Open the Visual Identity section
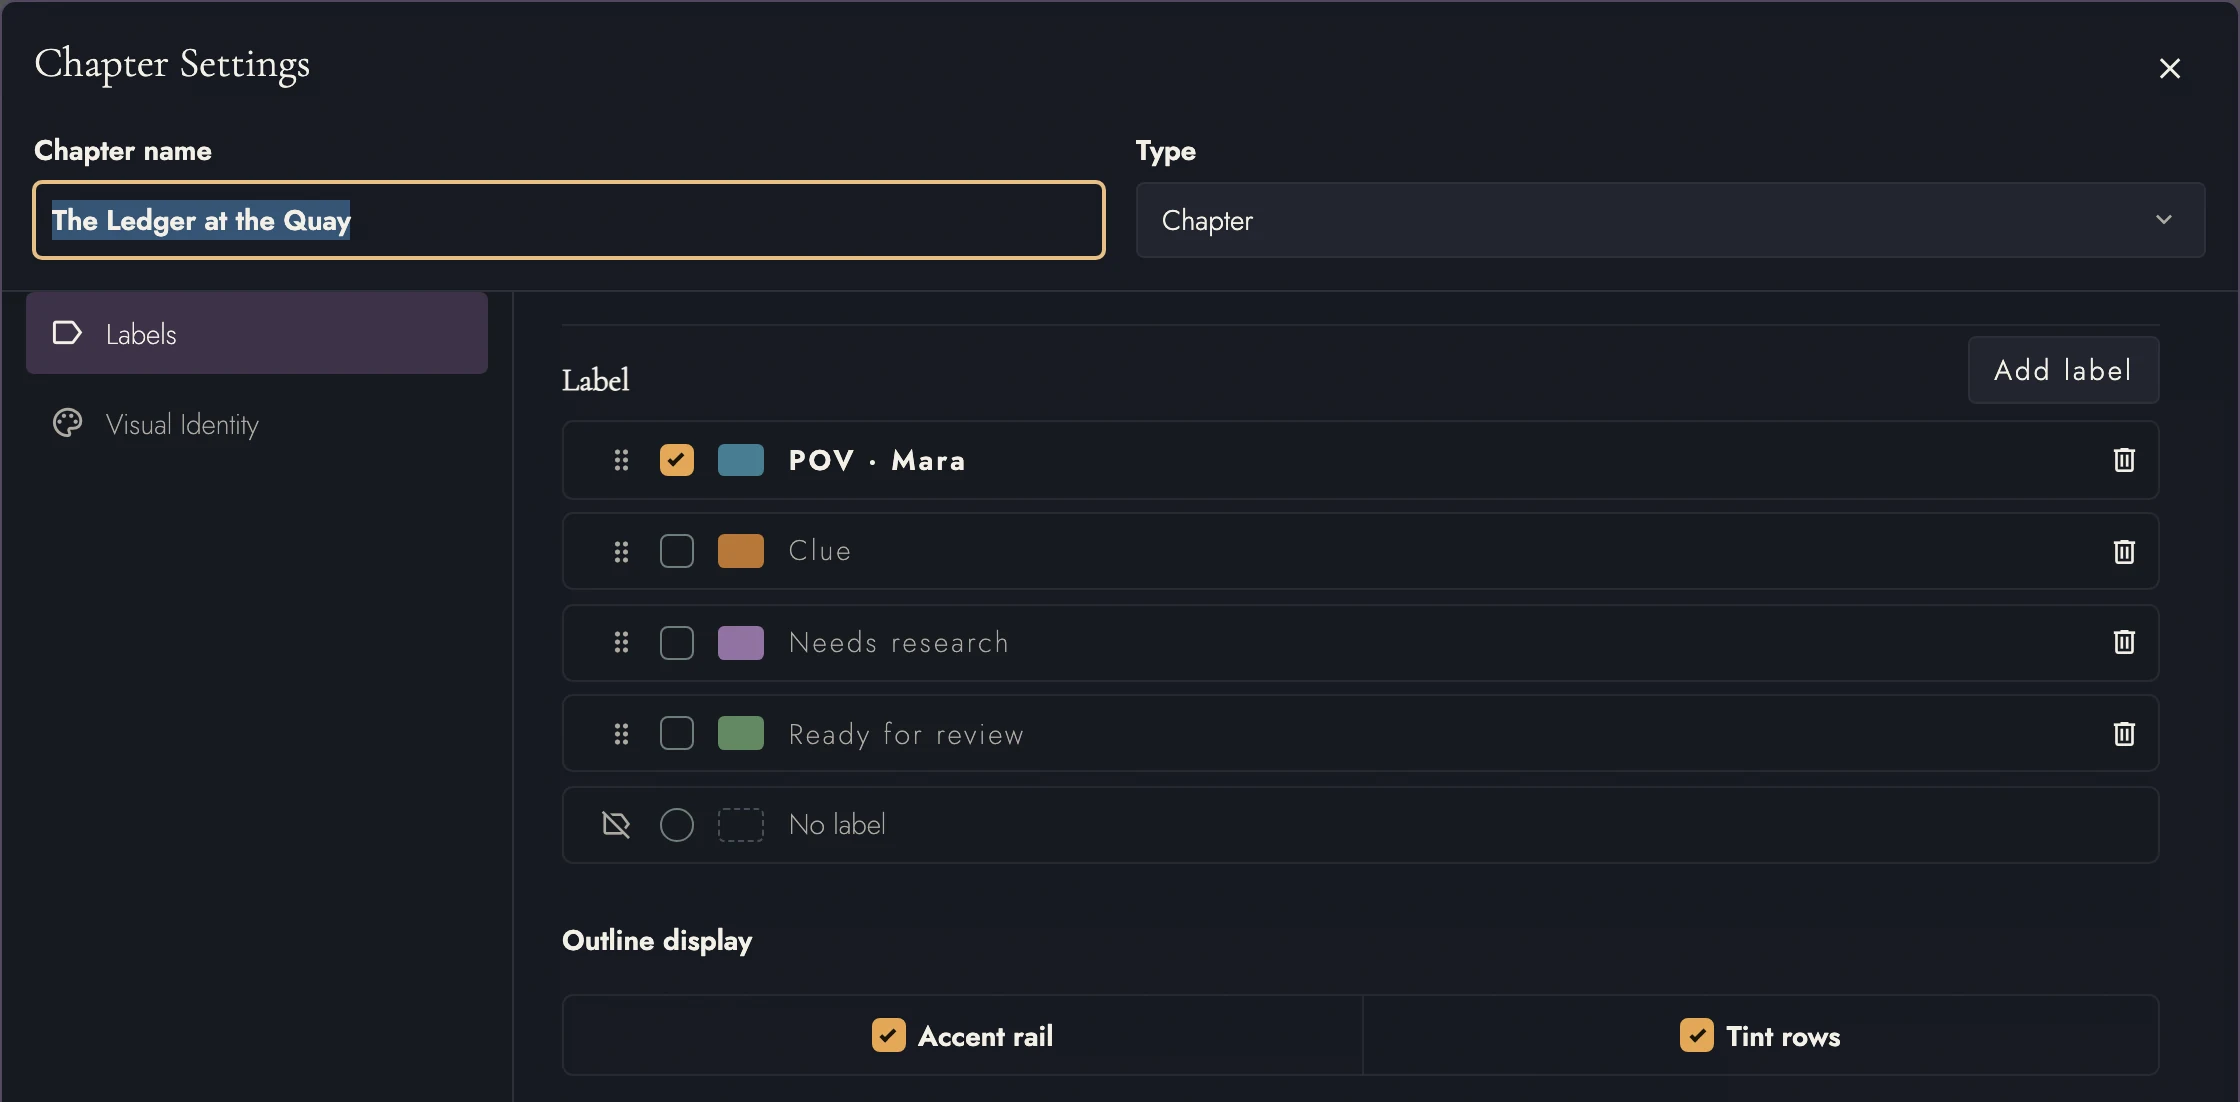The width and height of the screenshot is (2240, 1102). 257,424
